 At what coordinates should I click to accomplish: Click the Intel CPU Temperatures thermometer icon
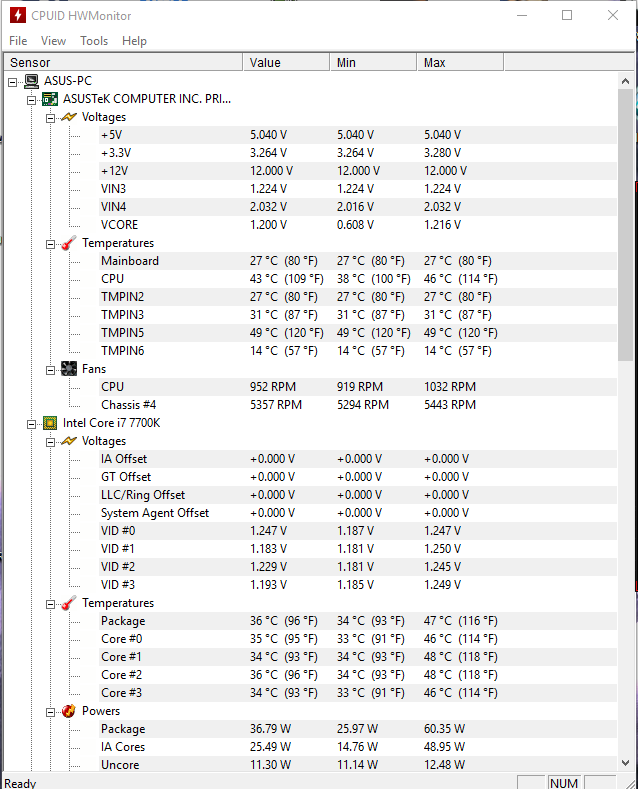click(69, 603)
